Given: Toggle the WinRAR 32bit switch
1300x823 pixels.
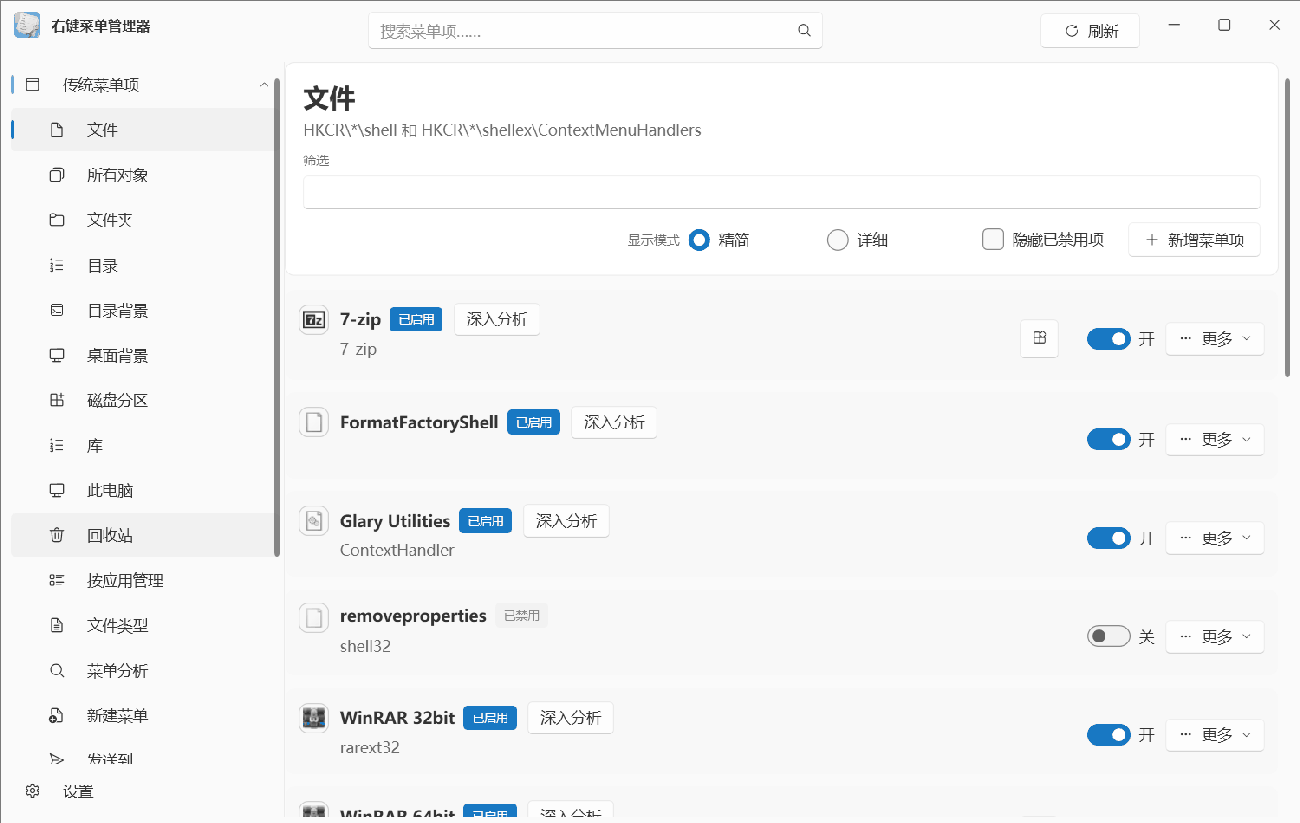Looking at the screenshot, I should pos(1108,735).
